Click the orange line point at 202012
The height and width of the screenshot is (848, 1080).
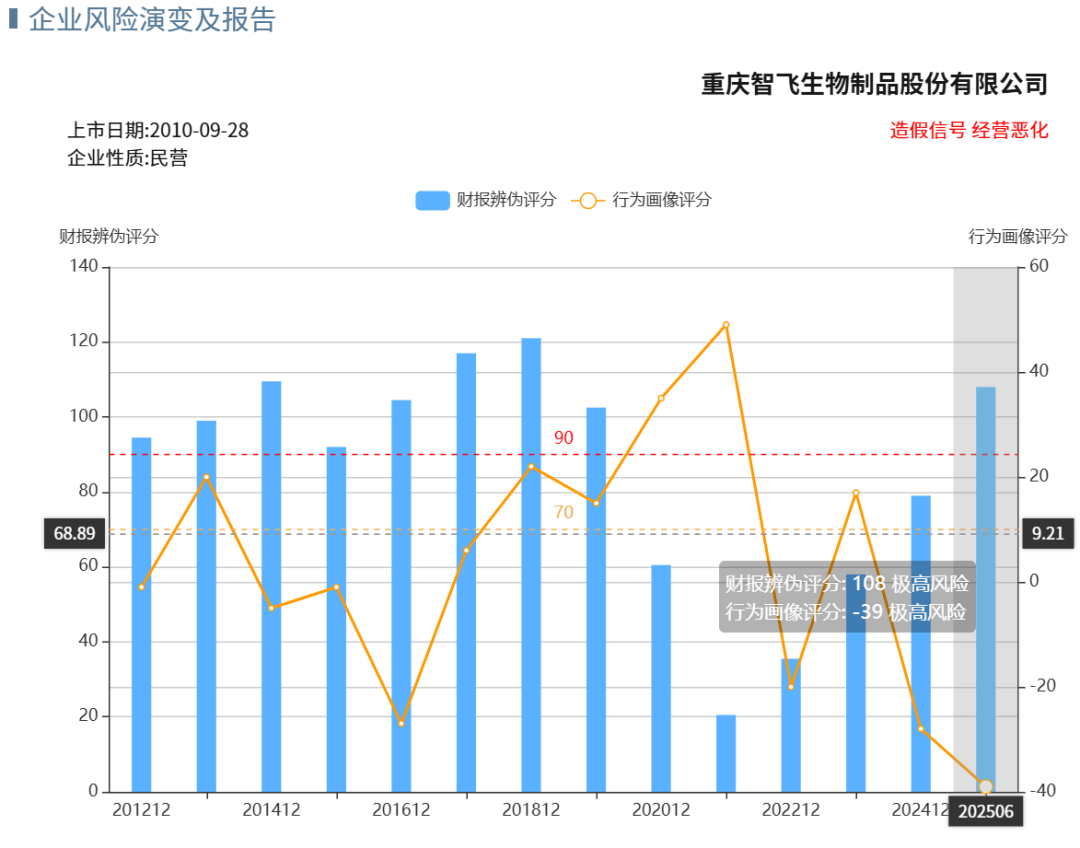(661, 398)
